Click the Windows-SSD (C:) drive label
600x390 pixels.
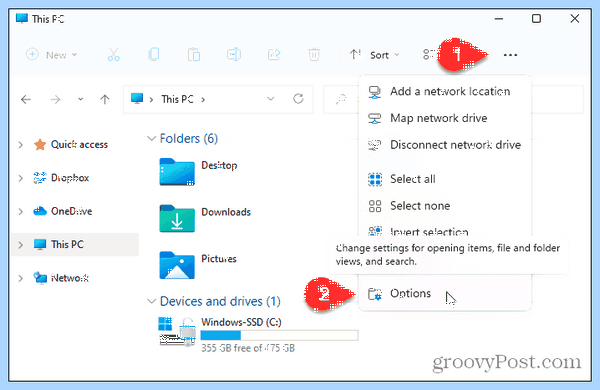pyautogui.click(x=241, y=322)
